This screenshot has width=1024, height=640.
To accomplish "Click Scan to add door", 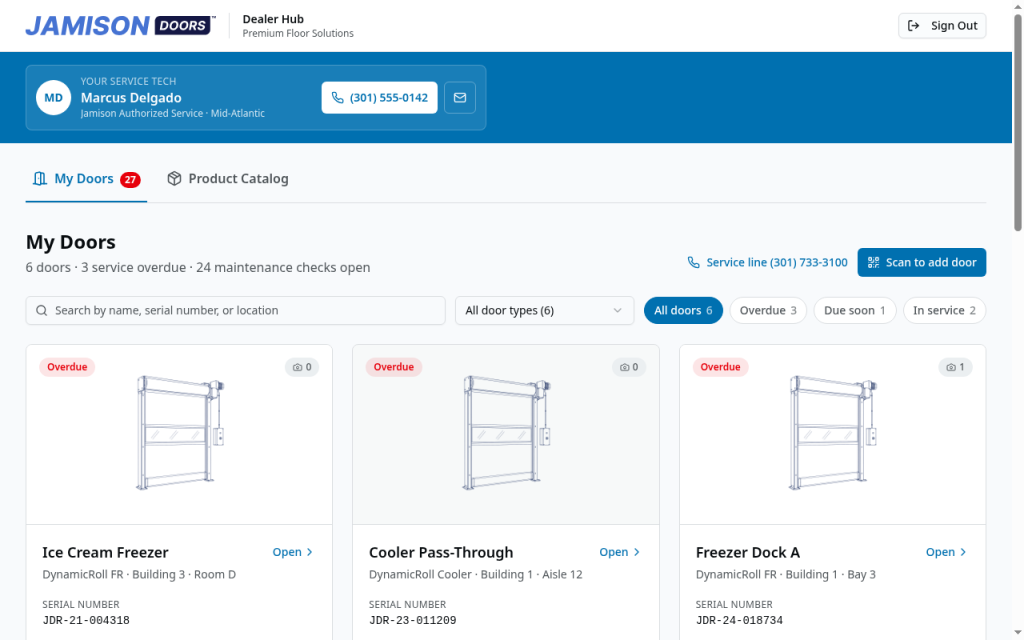I will 921,263.
